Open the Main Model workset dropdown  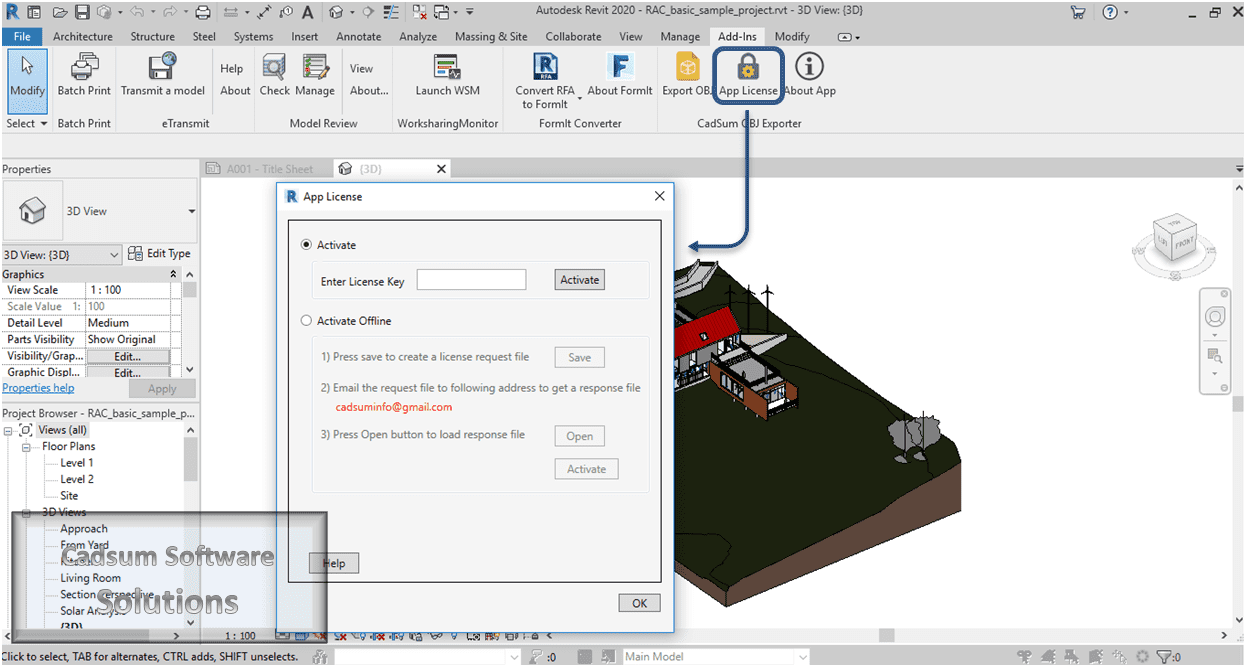pos(800,656)
